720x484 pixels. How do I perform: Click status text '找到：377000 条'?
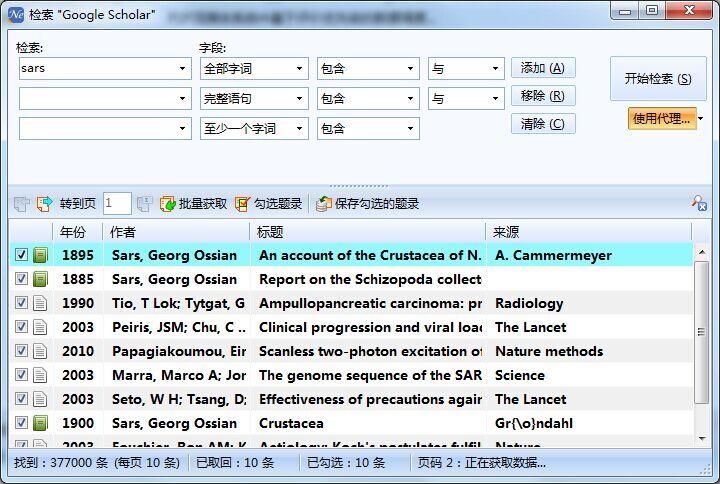pos(61,462)
